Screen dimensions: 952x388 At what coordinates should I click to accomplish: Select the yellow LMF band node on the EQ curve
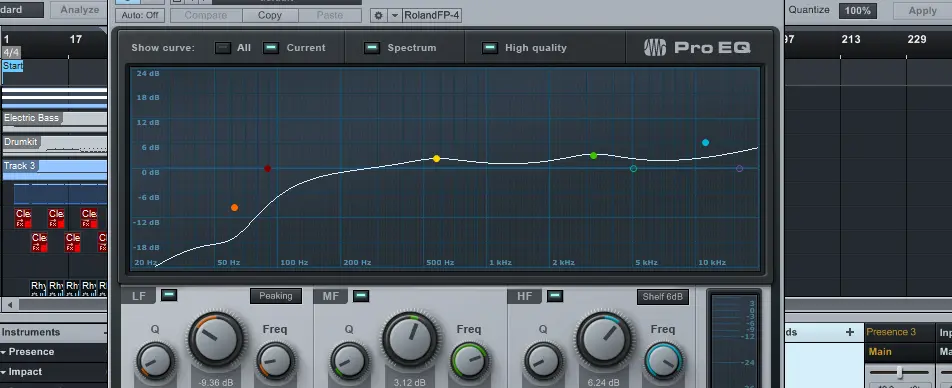pyautogui.click(x=437, y=158)
